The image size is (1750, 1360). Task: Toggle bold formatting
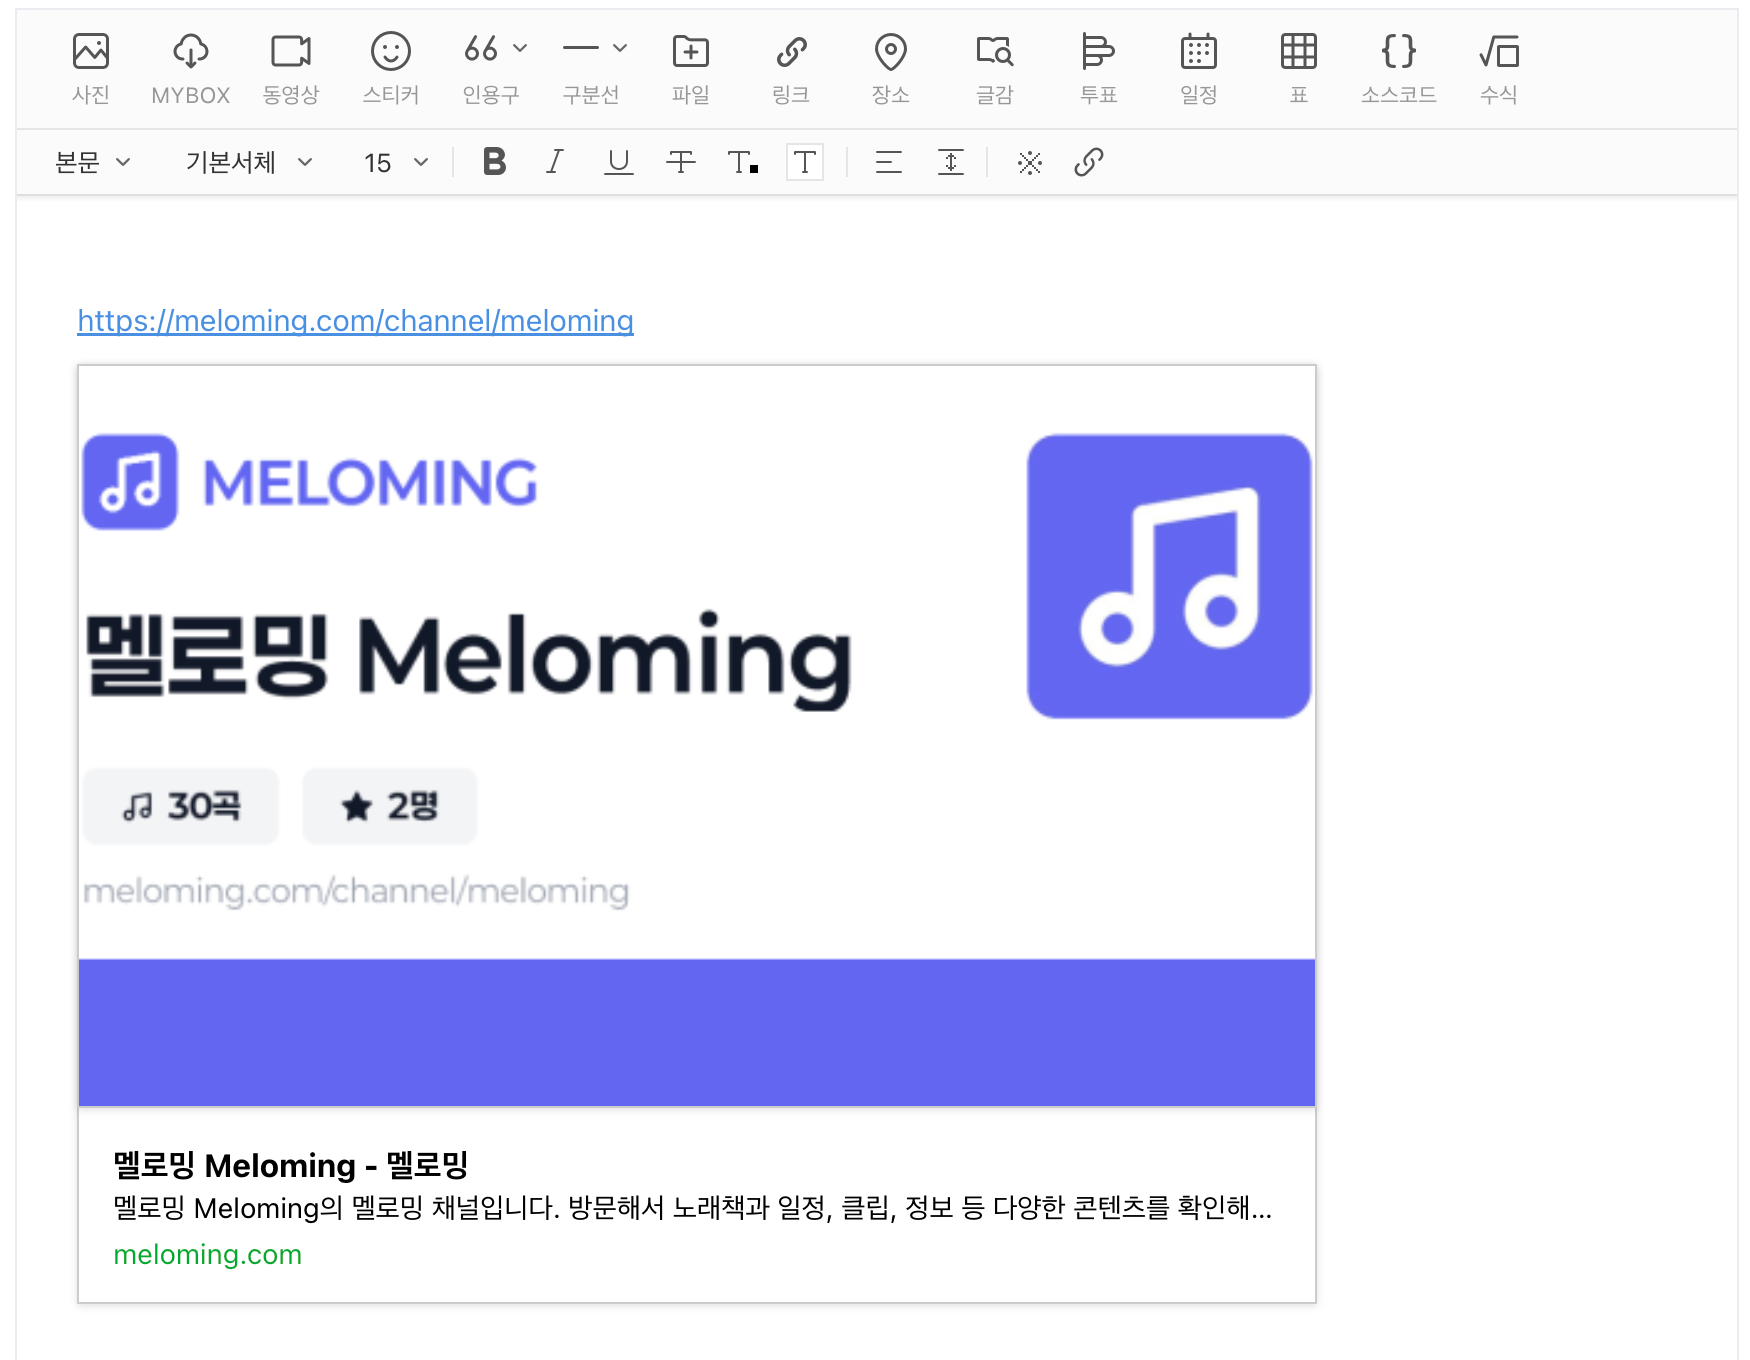pyautogui.click(x=494, y=162)
